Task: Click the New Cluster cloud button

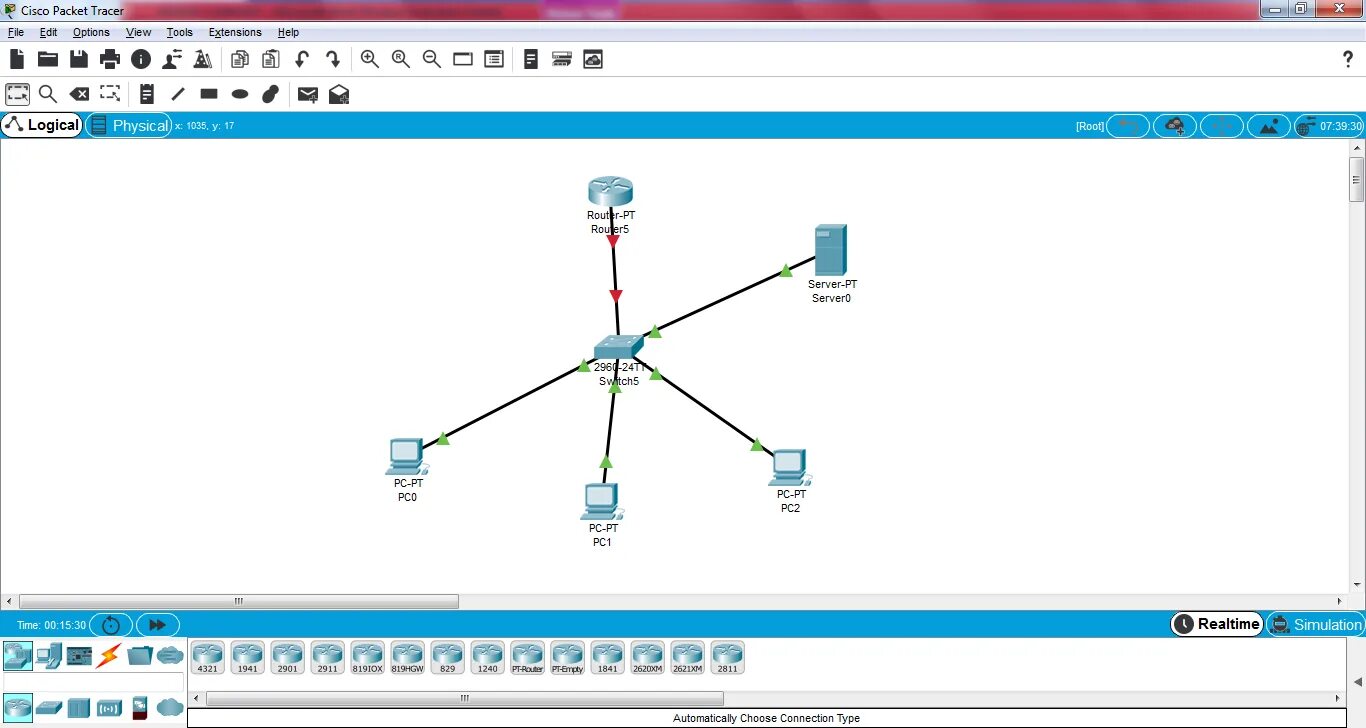Action: (1175, 126)
